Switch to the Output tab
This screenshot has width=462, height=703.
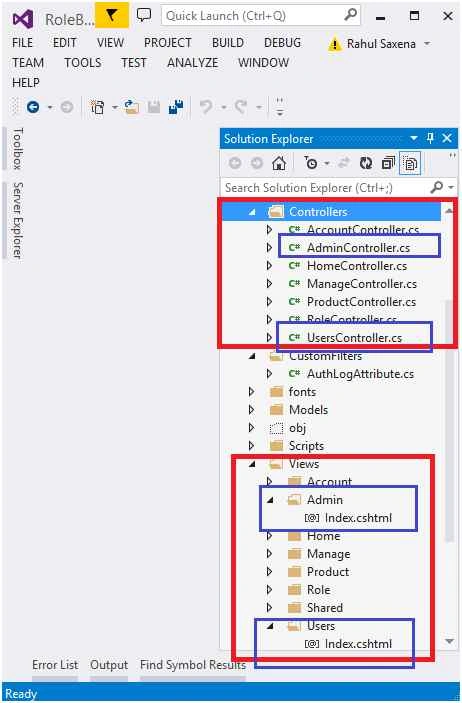point(109,664)
